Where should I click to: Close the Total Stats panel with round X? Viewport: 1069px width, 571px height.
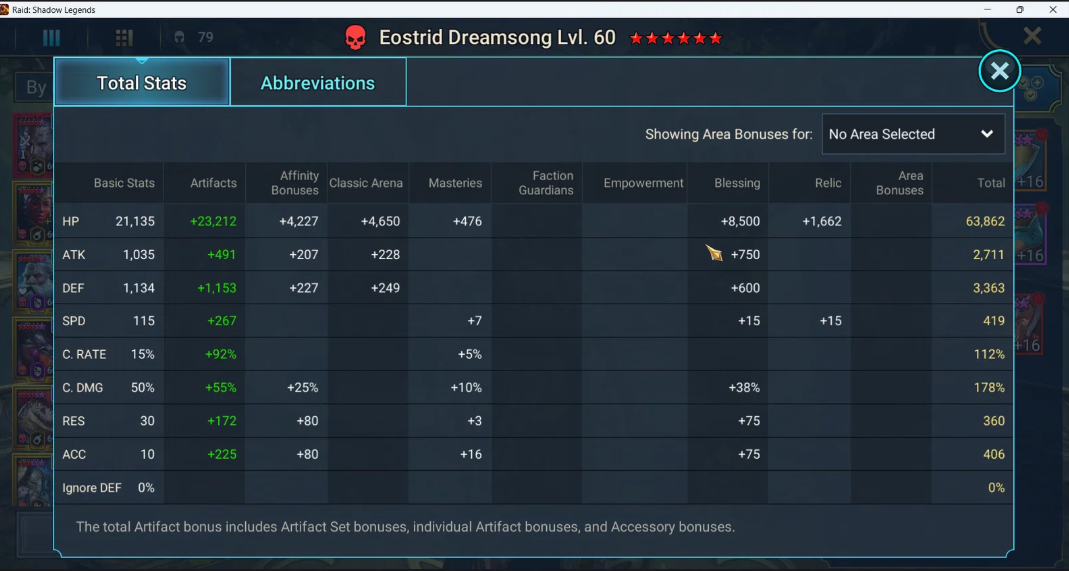(x=999, y=71)
